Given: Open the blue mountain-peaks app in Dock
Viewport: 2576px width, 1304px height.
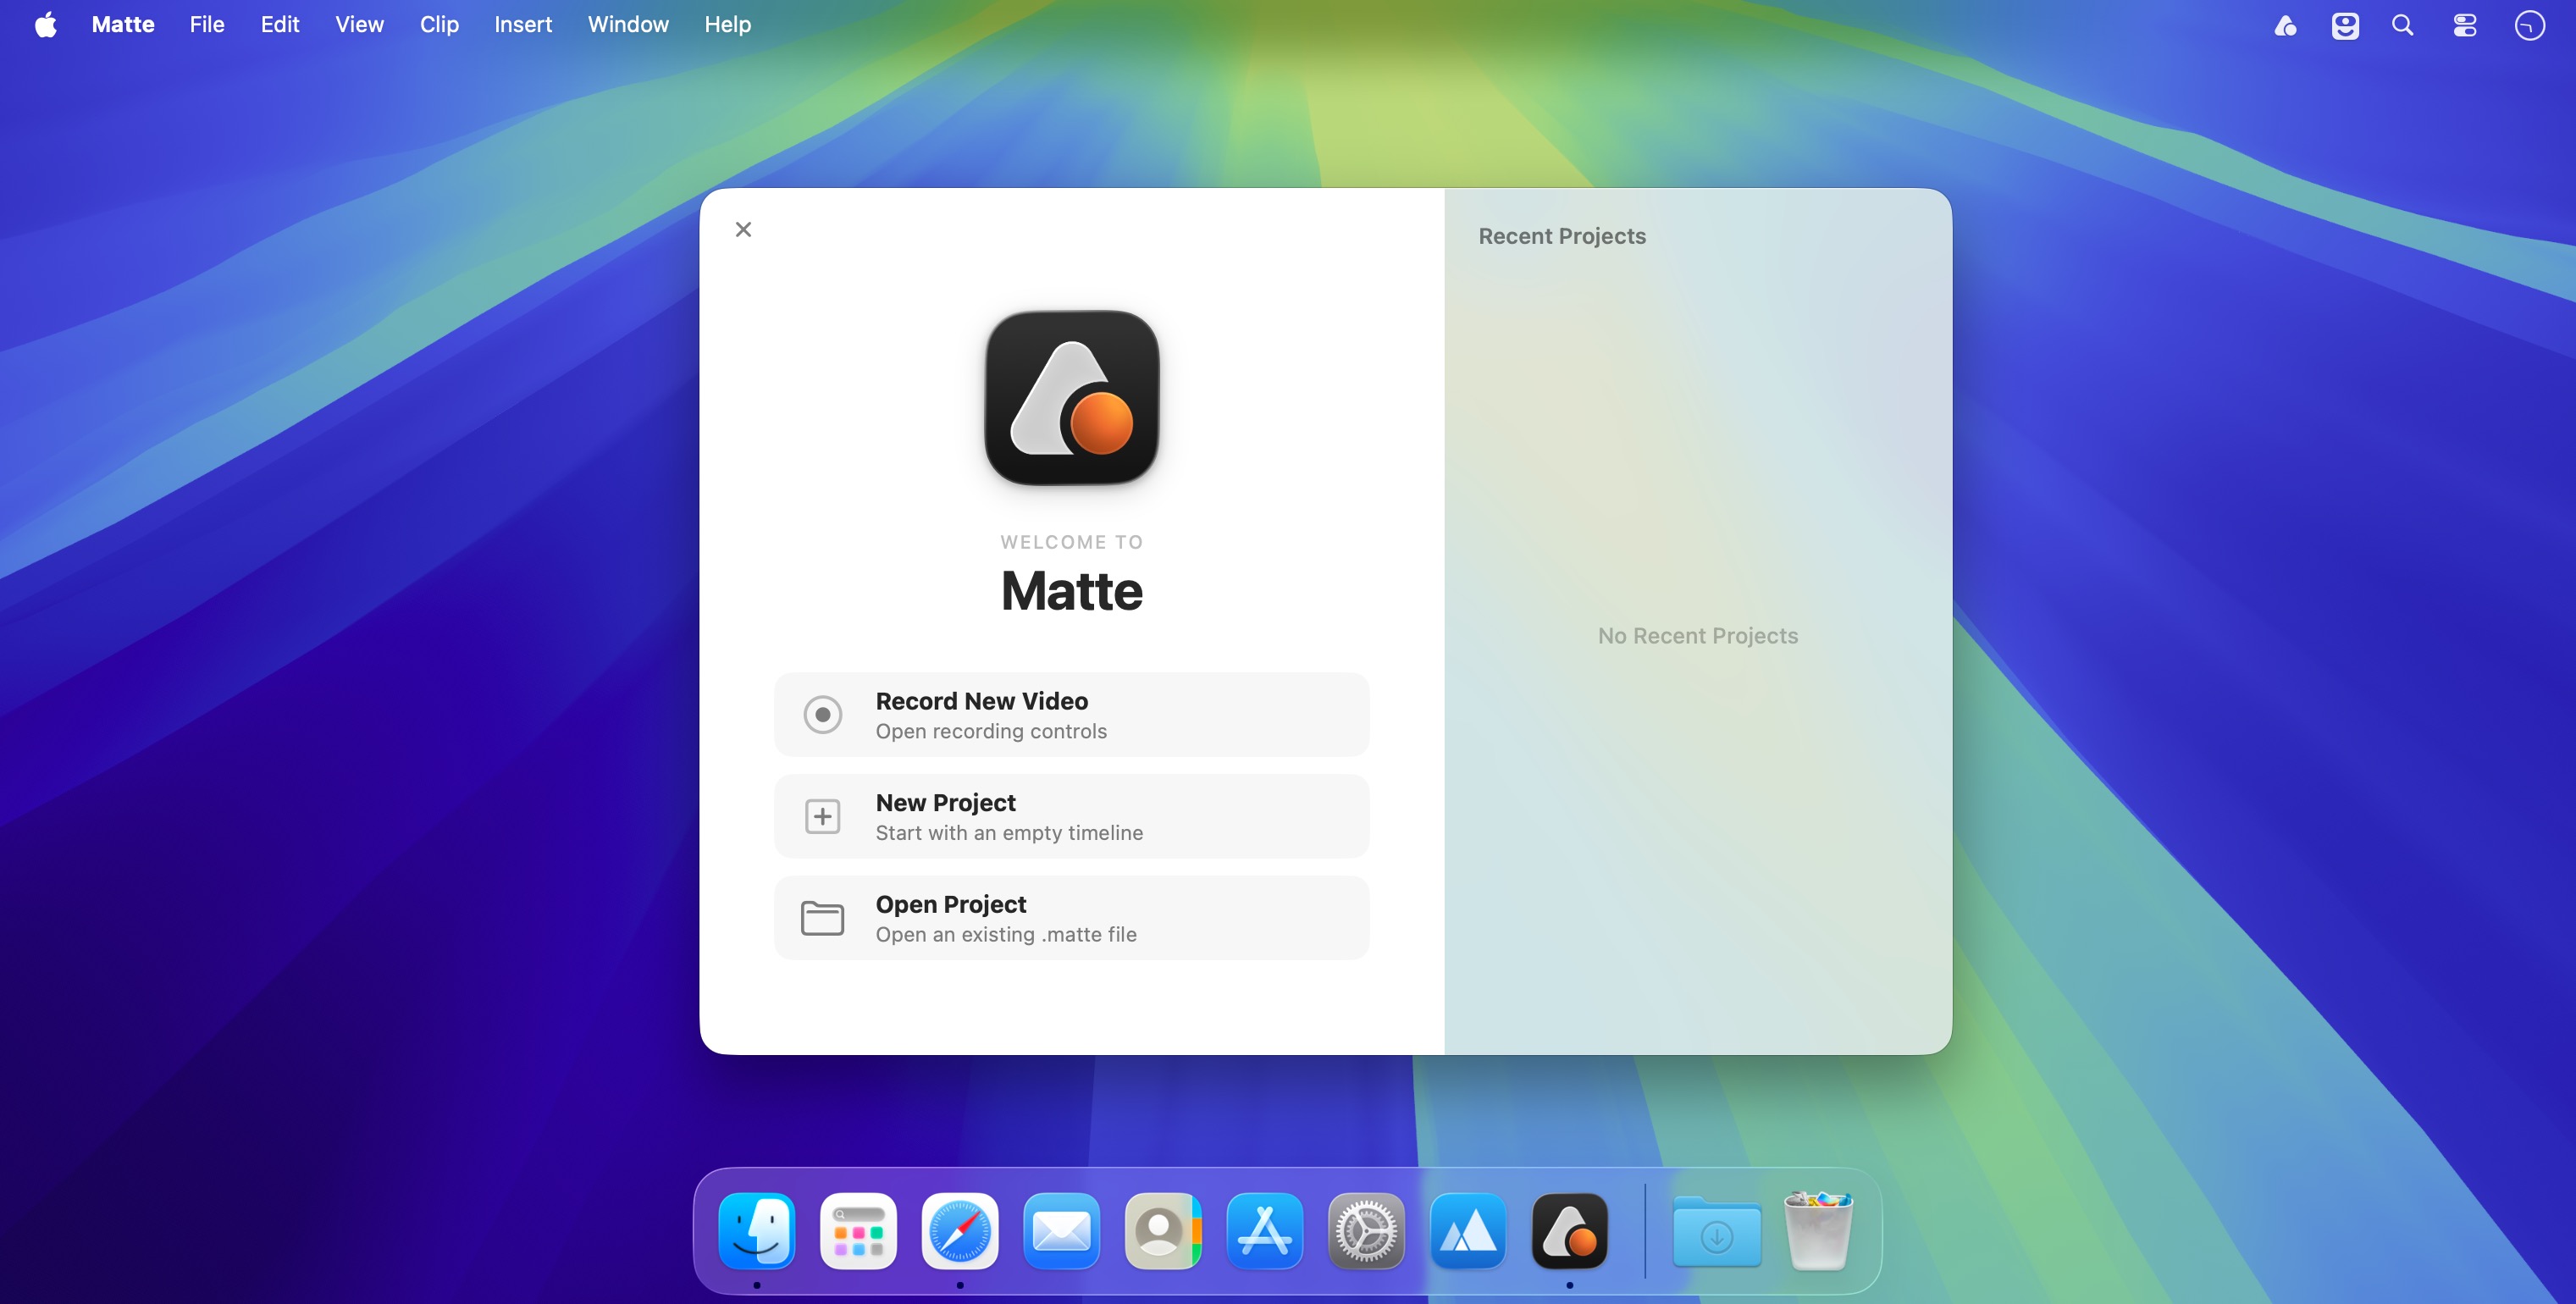Looking at the screenshot, I should point(1467,1231).
